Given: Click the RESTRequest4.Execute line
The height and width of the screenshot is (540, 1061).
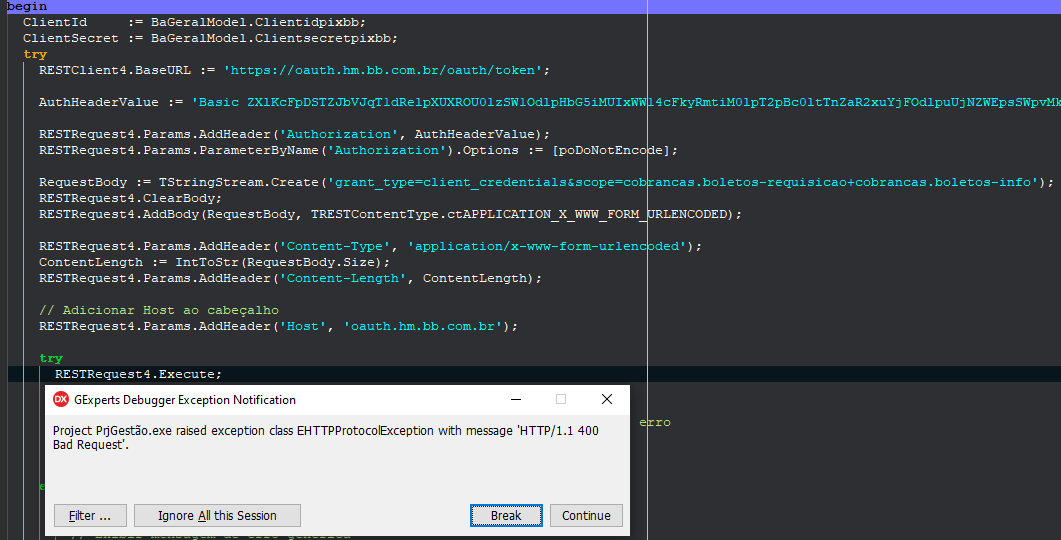Looking at the screenshot, I should (138, 374).
